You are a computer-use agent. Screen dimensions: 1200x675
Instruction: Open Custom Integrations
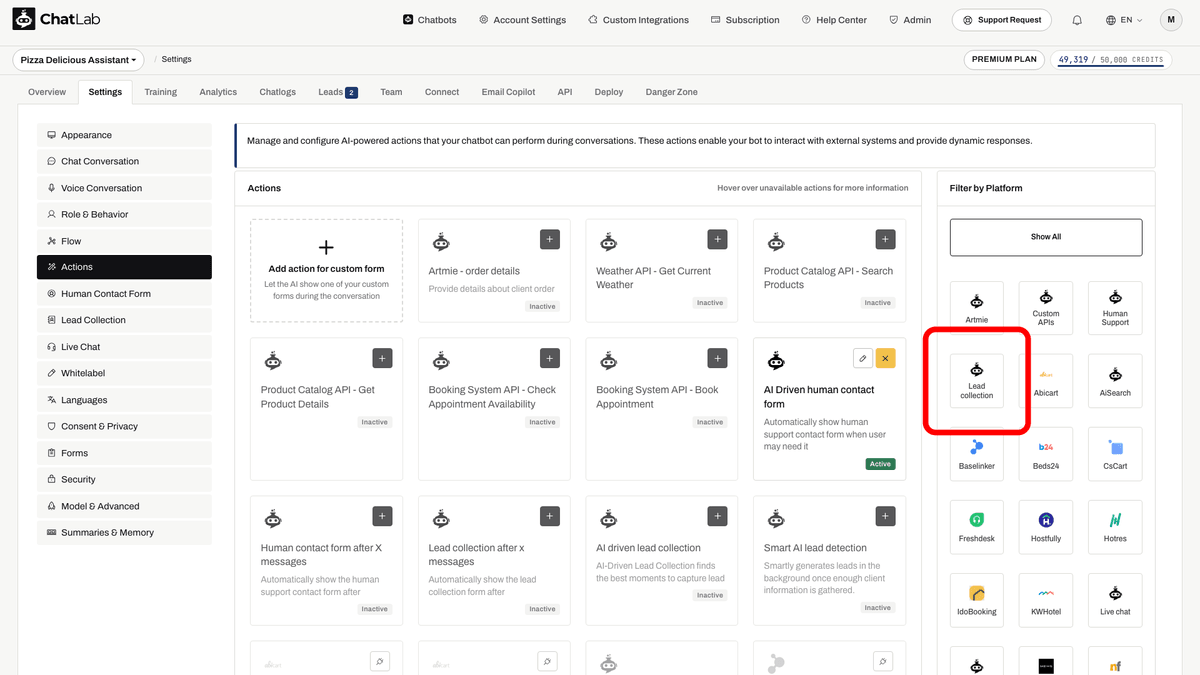click(639, 20)
